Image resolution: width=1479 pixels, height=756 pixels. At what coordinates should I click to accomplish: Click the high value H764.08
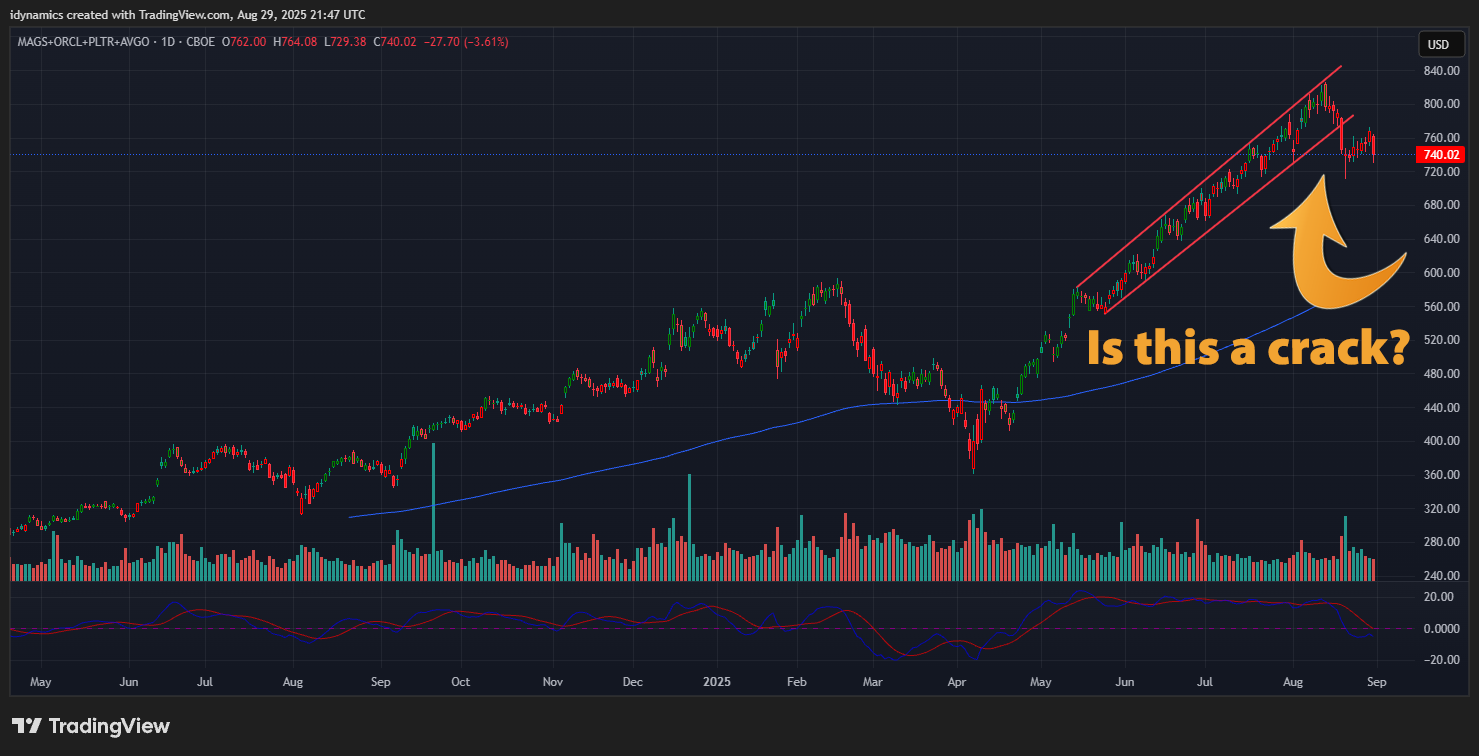pyautogui.click(x=295, y=42)
